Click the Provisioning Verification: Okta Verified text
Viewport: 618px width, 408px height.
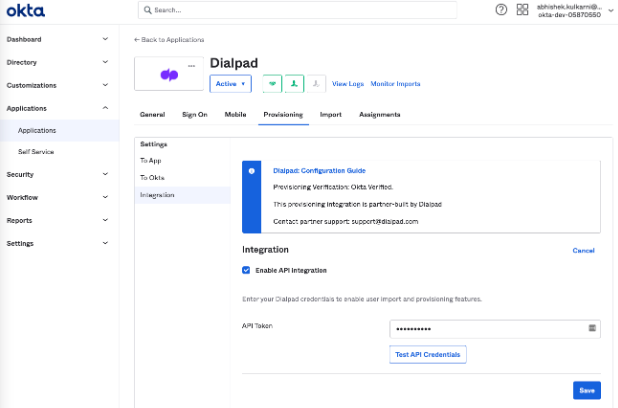click(x=333, y=187)
